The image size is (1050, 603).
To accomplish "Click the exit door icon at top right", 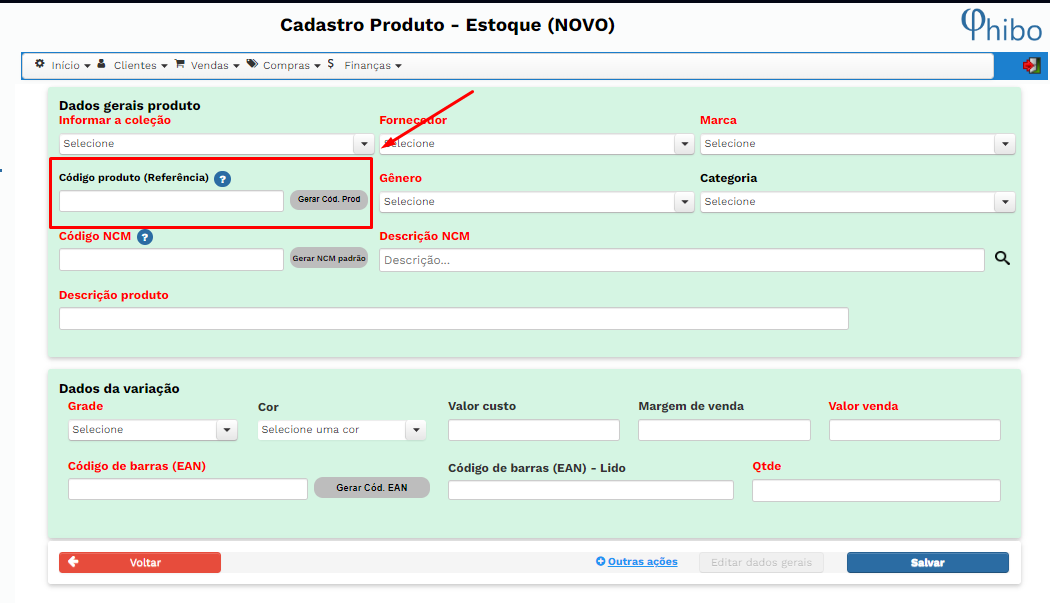I will (x=1031, y=65).
